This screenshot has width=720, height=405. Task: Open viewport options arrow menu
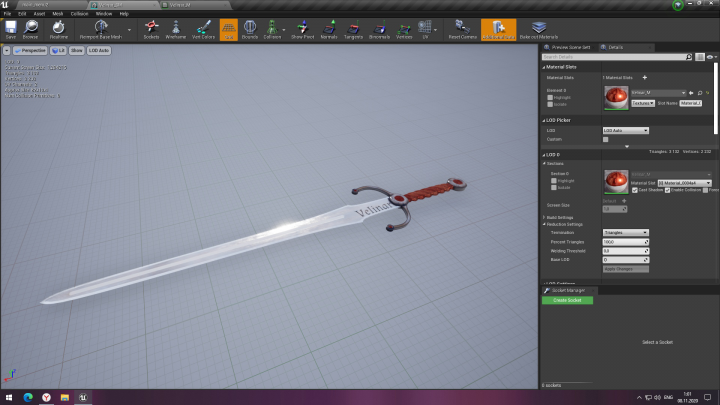pos(6,51)
